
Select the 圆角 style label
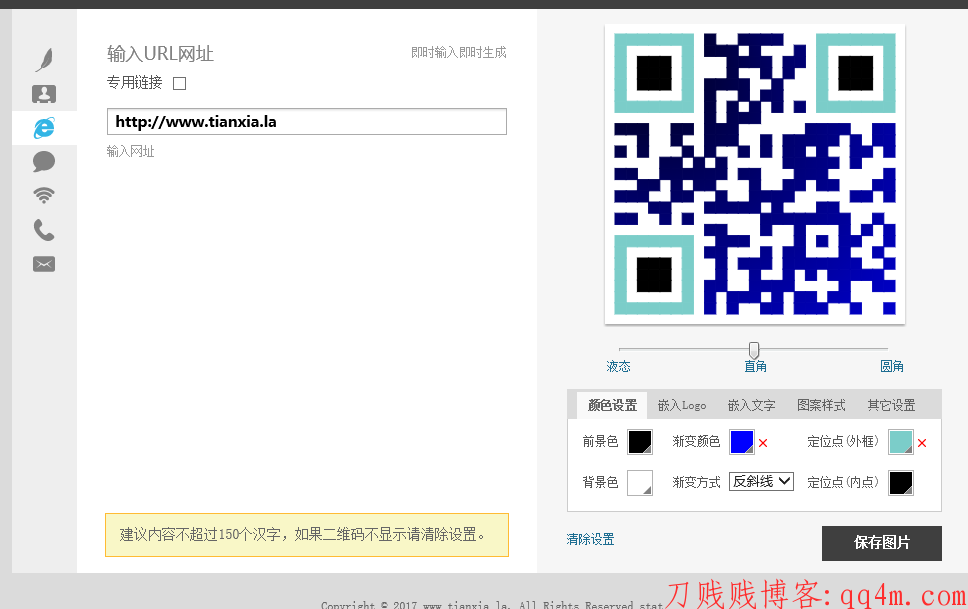click(x=891, y=366)
